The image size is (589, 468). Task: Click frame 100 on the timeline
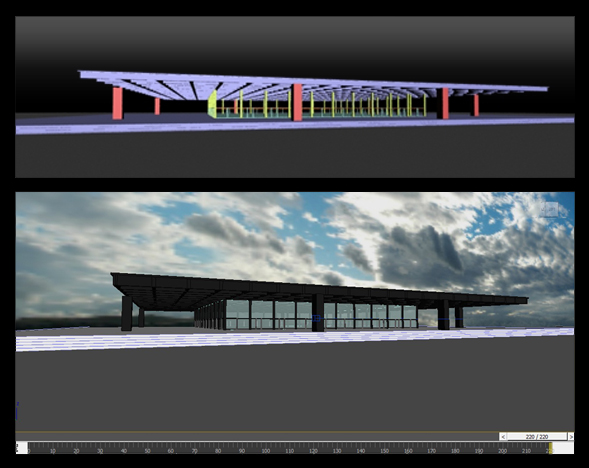266,451
